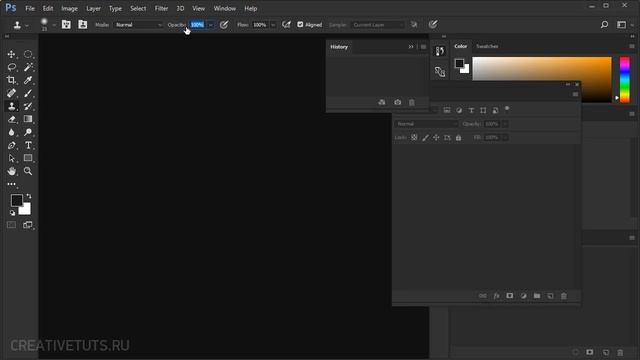Open the Filter menu
Viewport: 640px width, 360px height.
[x=161, y=8]
